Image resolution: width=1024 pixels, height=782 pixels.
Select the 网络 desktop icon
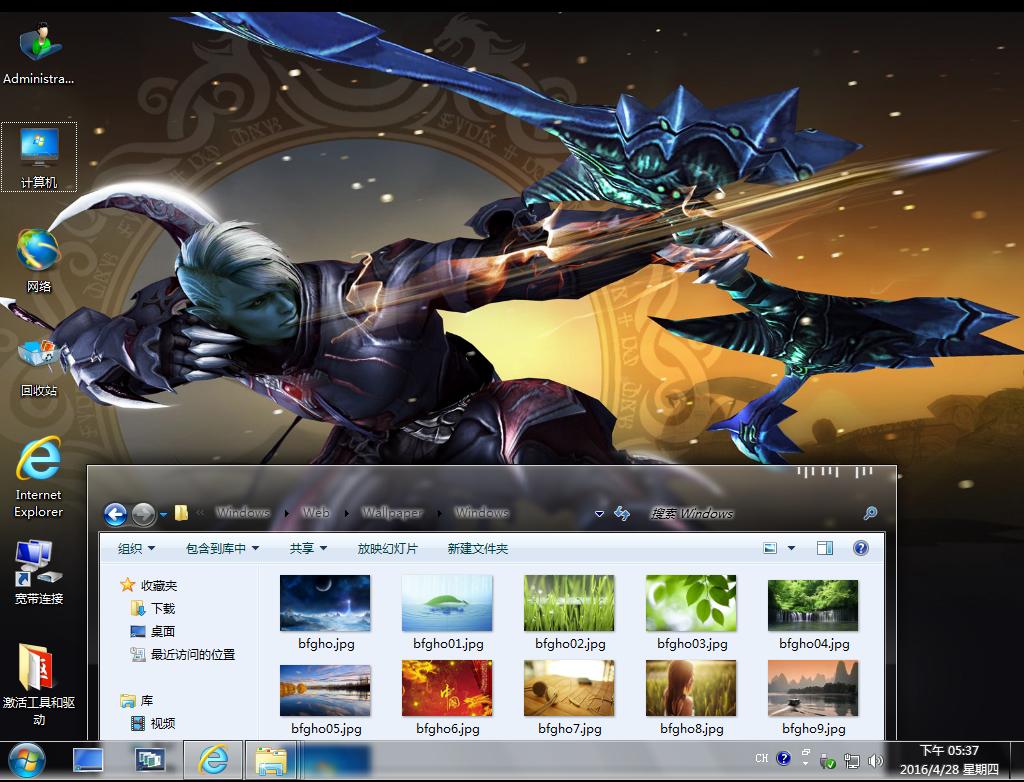39,260
